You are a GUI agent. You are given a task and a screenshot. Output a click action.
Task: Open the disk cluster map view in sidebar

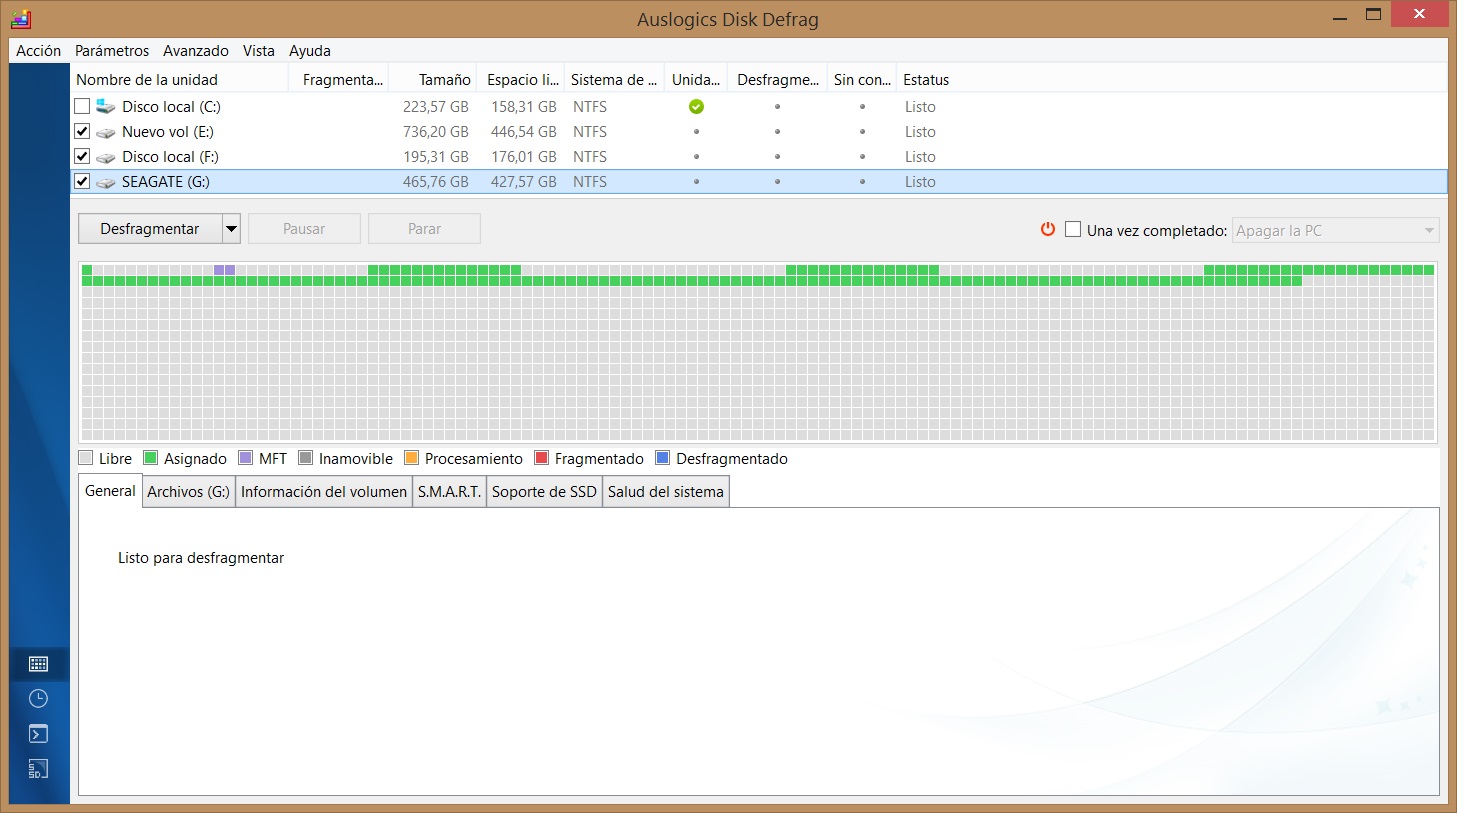(39, 664)
